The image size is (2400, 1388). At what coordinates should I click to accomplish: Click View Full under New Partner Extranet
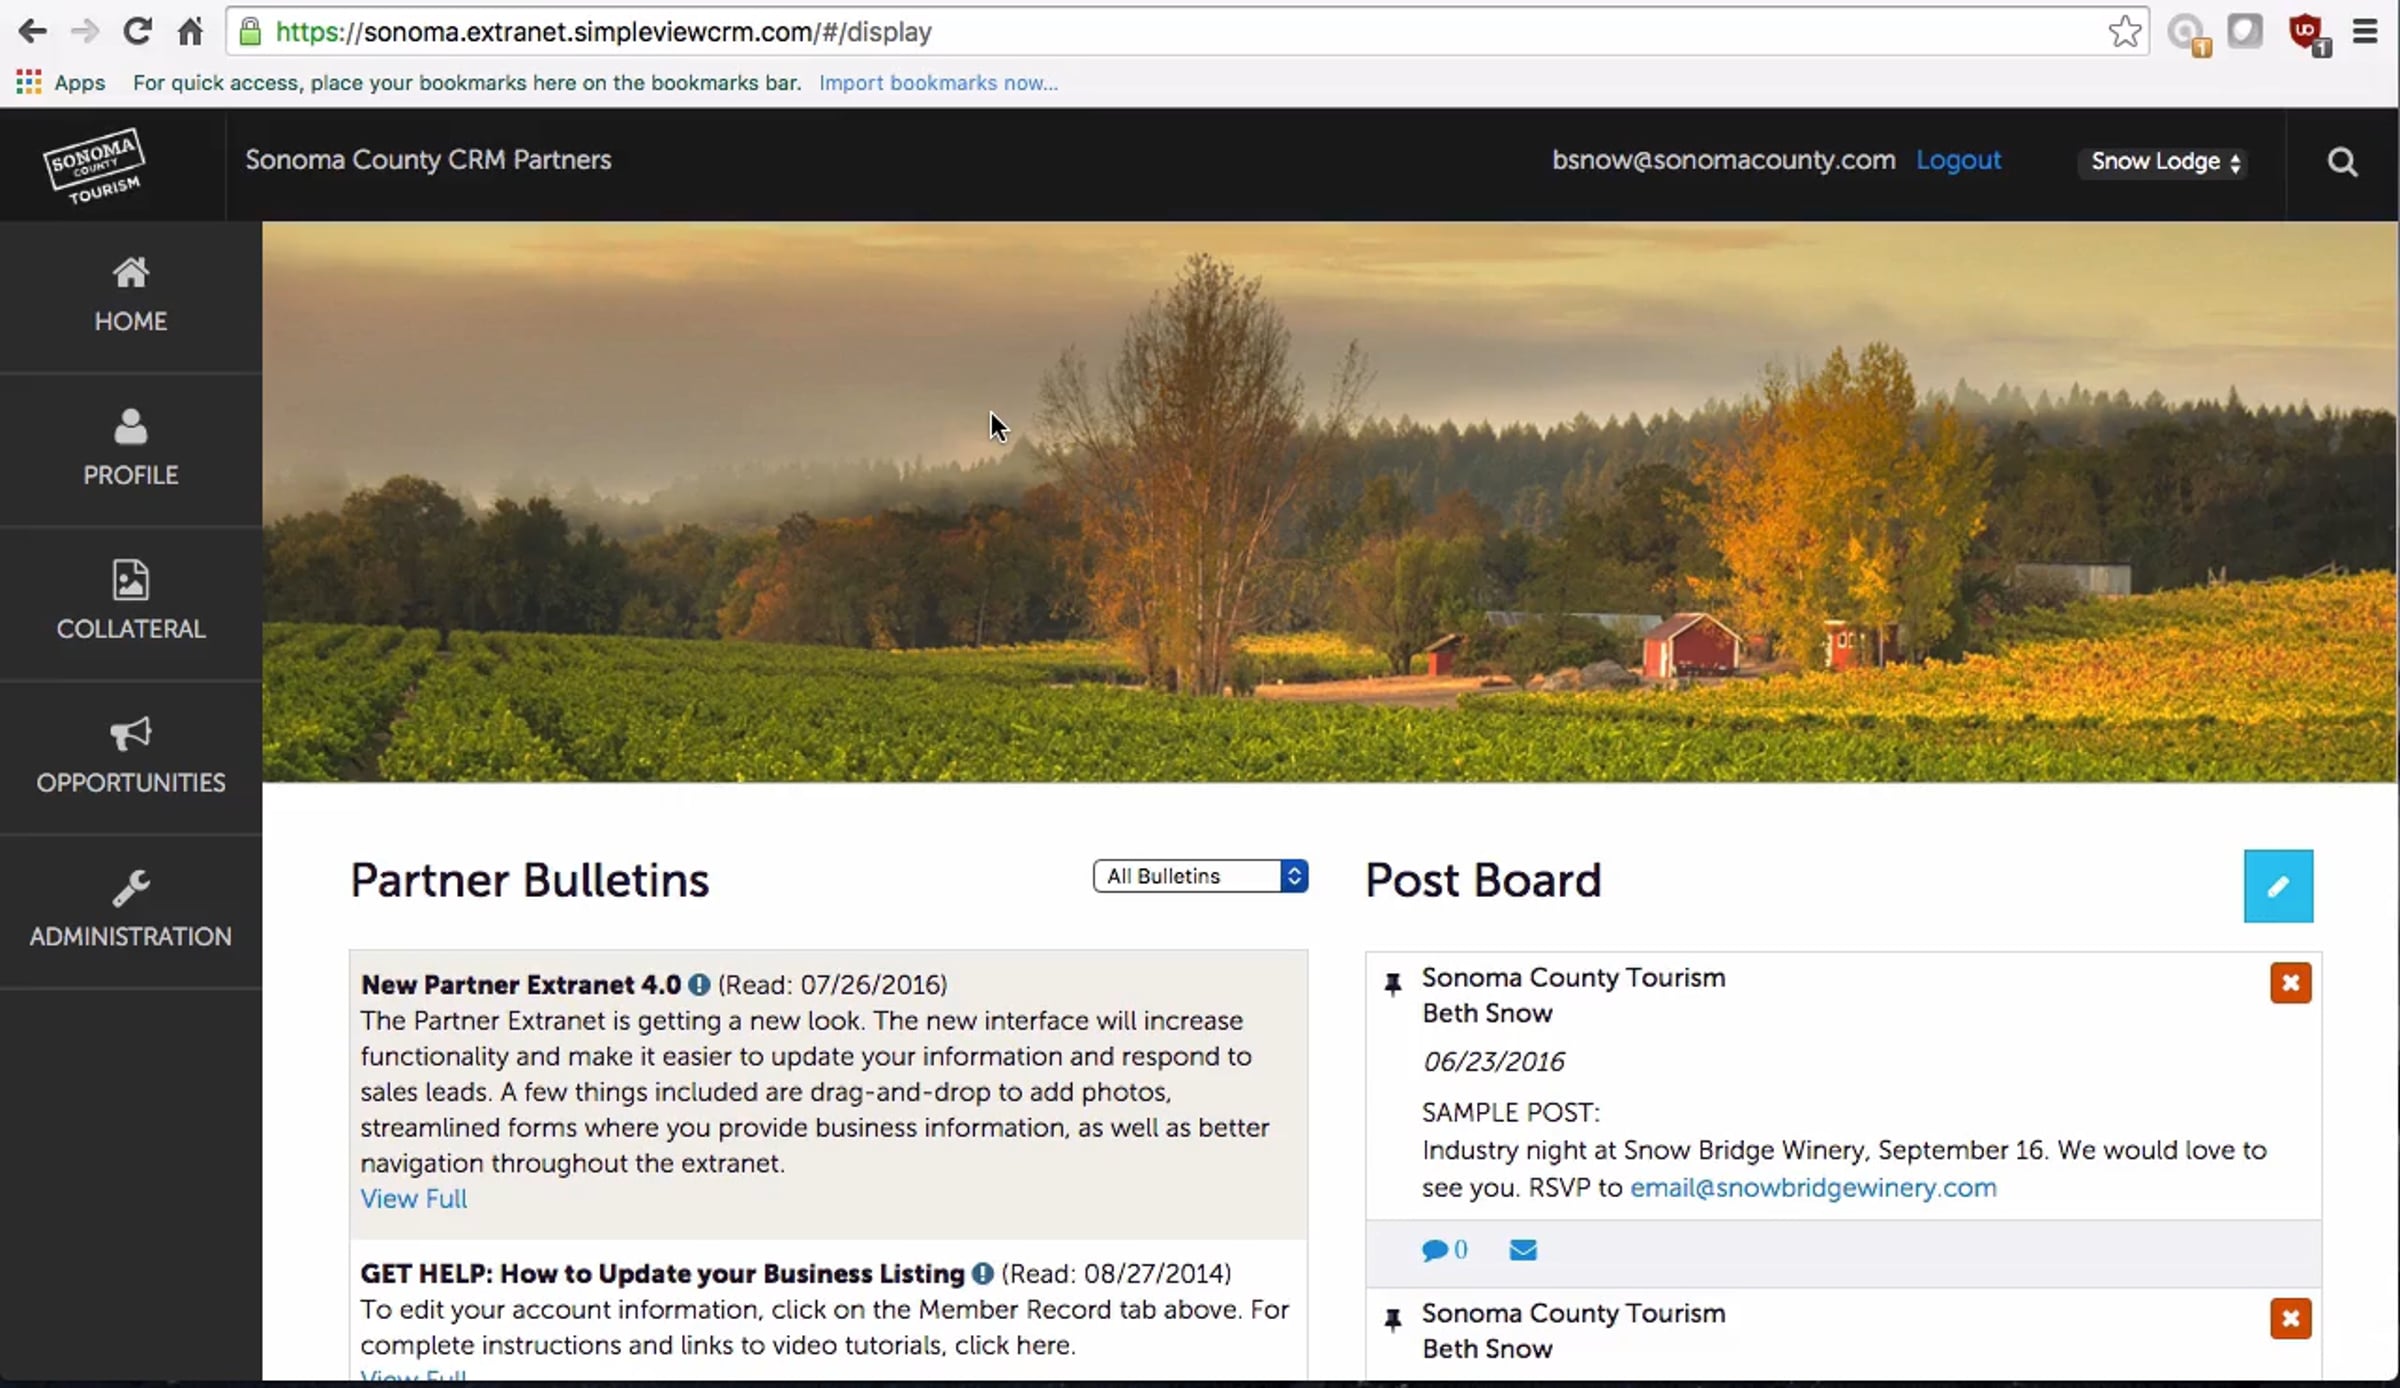point(413,1198)
